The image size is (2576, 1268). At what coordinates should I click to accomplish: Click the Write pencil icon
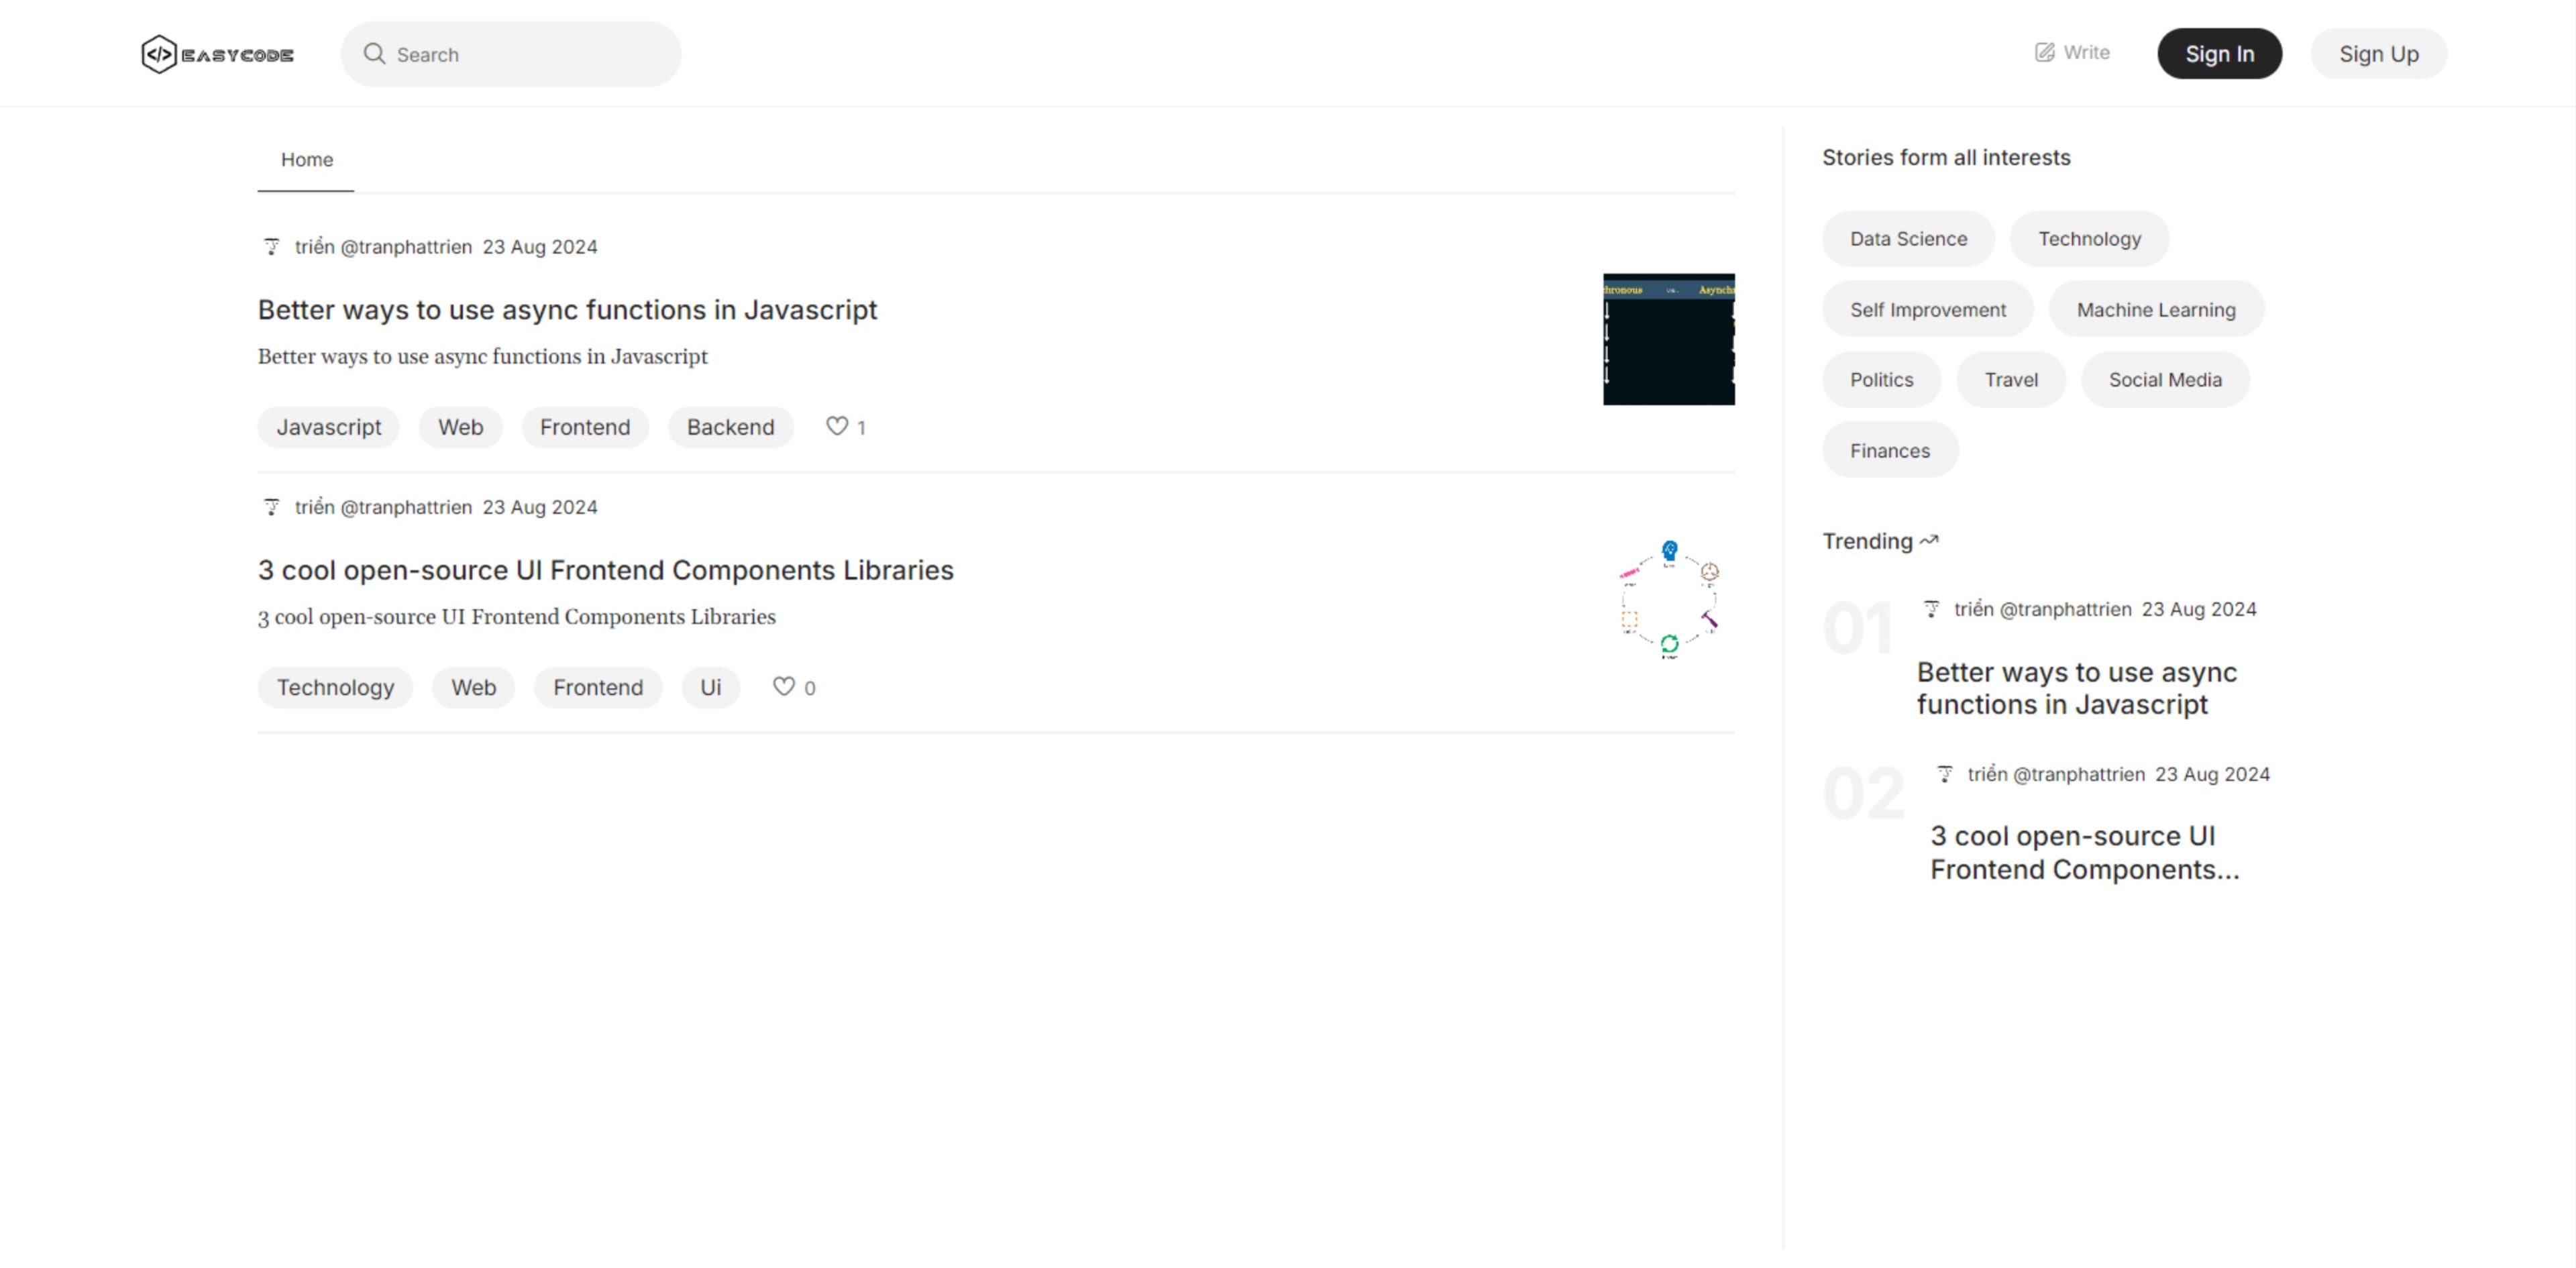[2044, 52]
